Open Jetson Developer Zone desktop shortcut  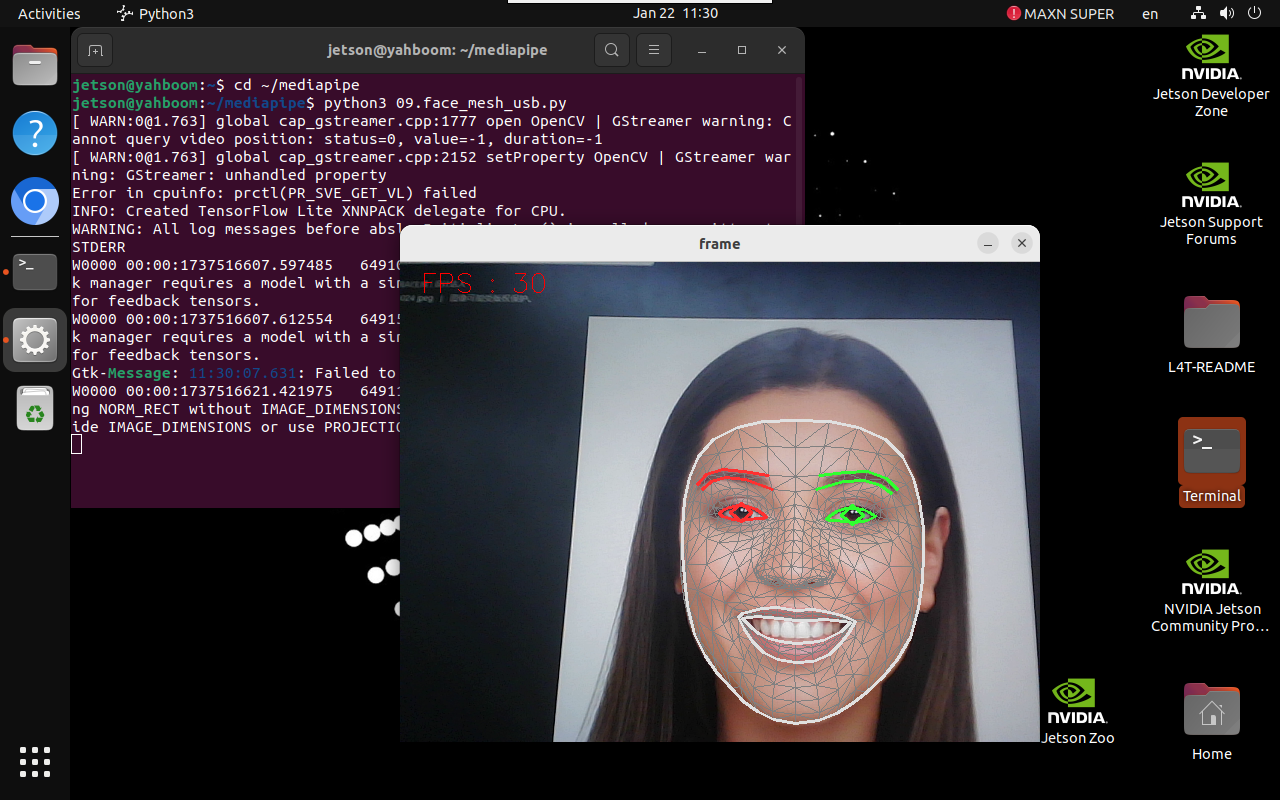pos(1211,77)
